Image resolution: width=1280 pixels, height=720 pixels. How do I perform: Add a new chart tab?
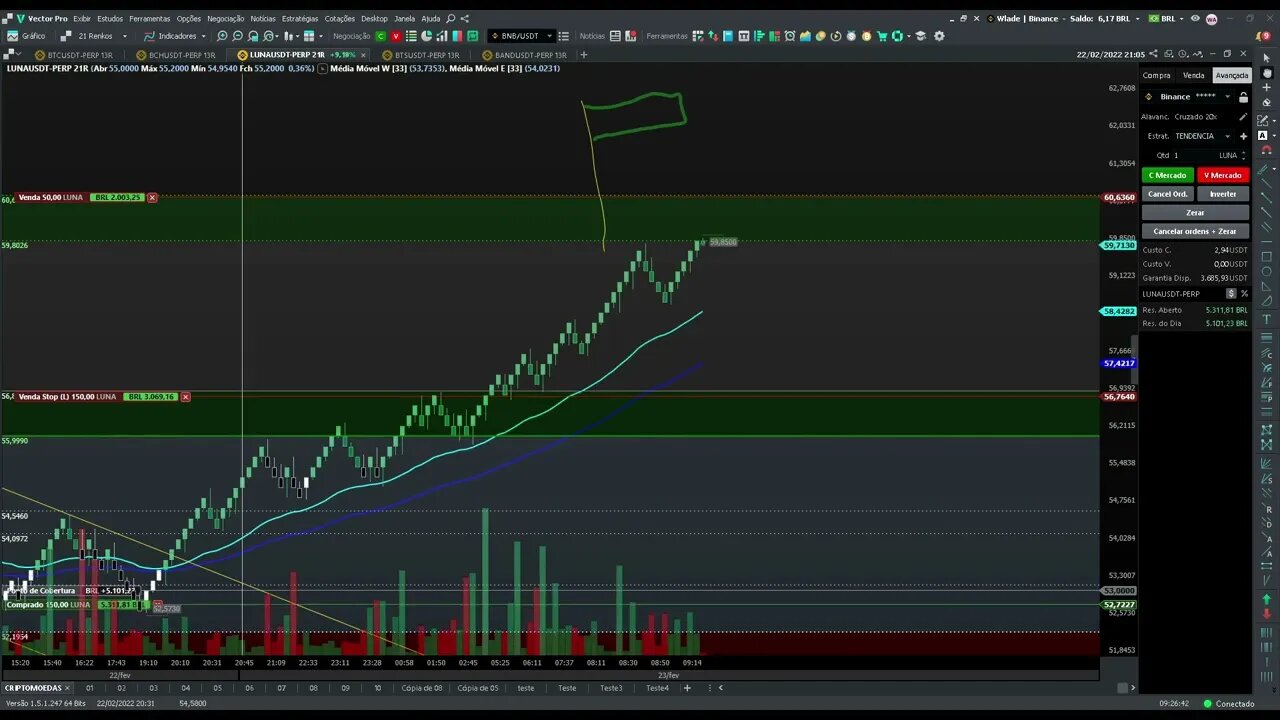point(584,55)
